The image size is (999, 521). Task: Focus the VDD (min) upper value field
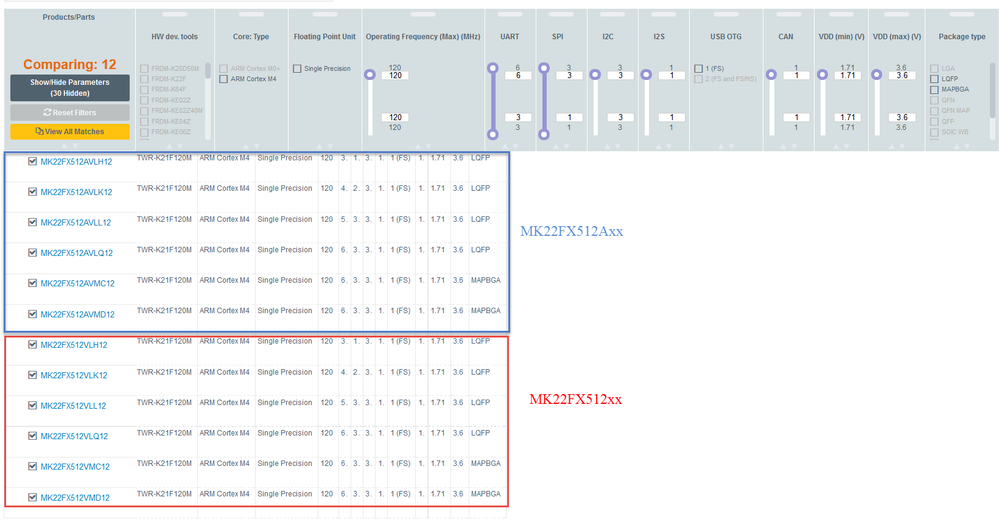(x=847, y=76)
